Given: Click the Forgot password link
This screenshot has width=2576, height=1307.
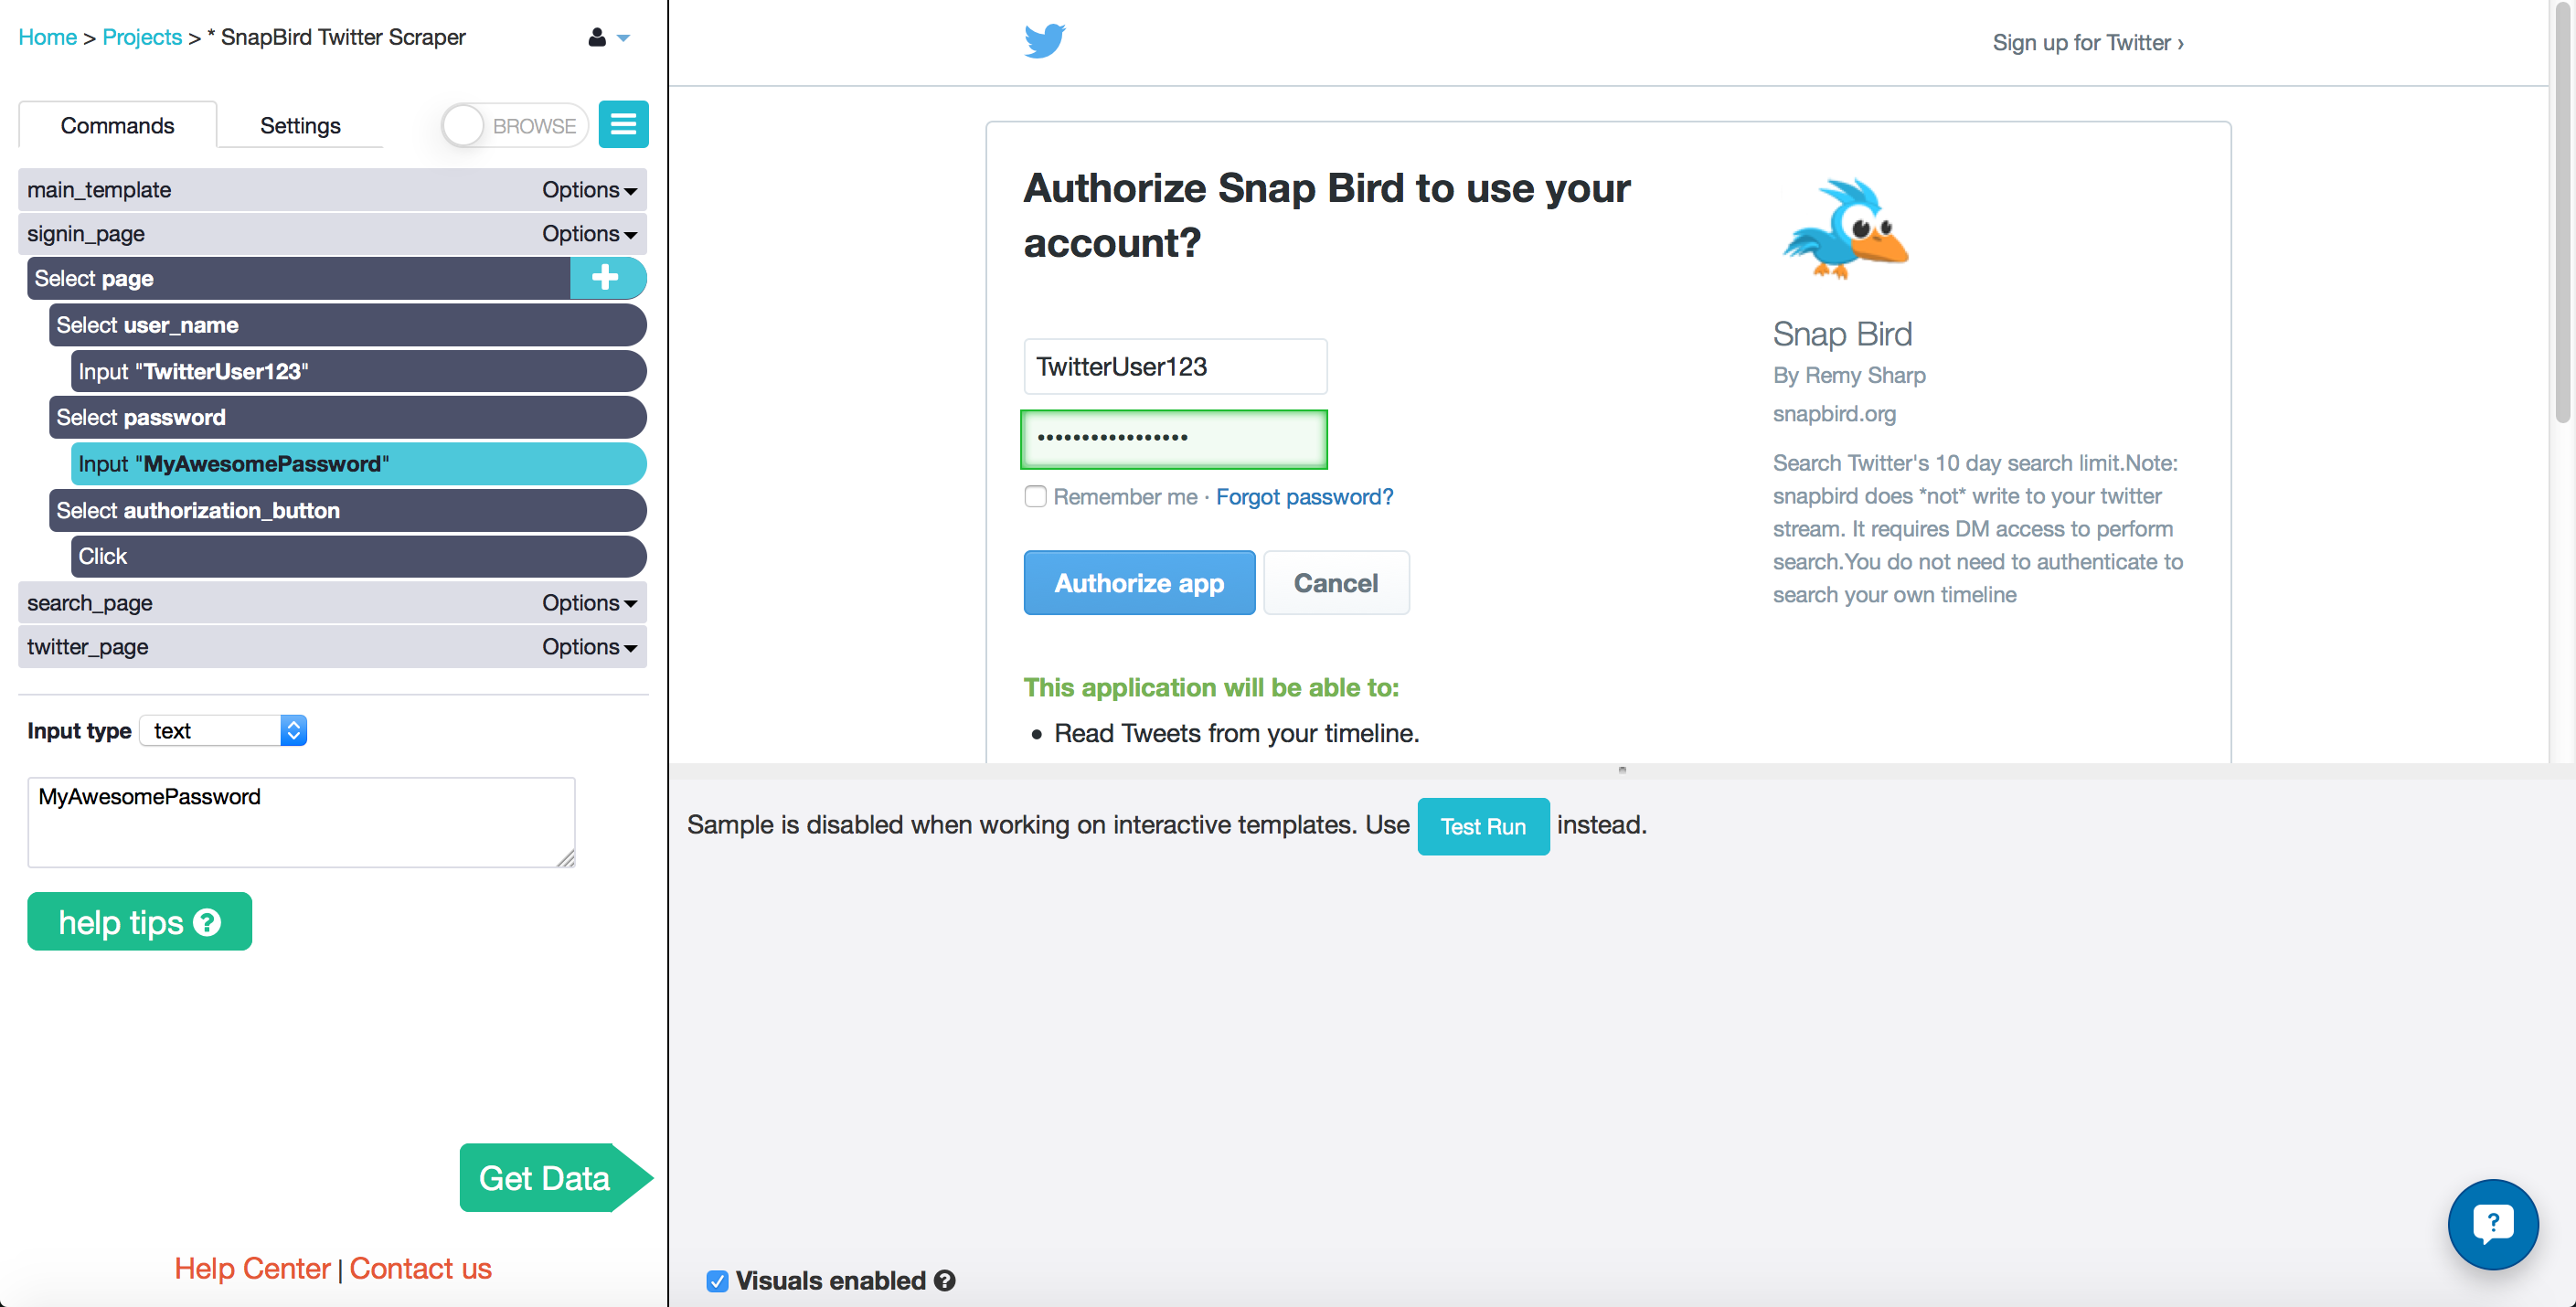Looking at the screenshot, I should point(1304,495).
